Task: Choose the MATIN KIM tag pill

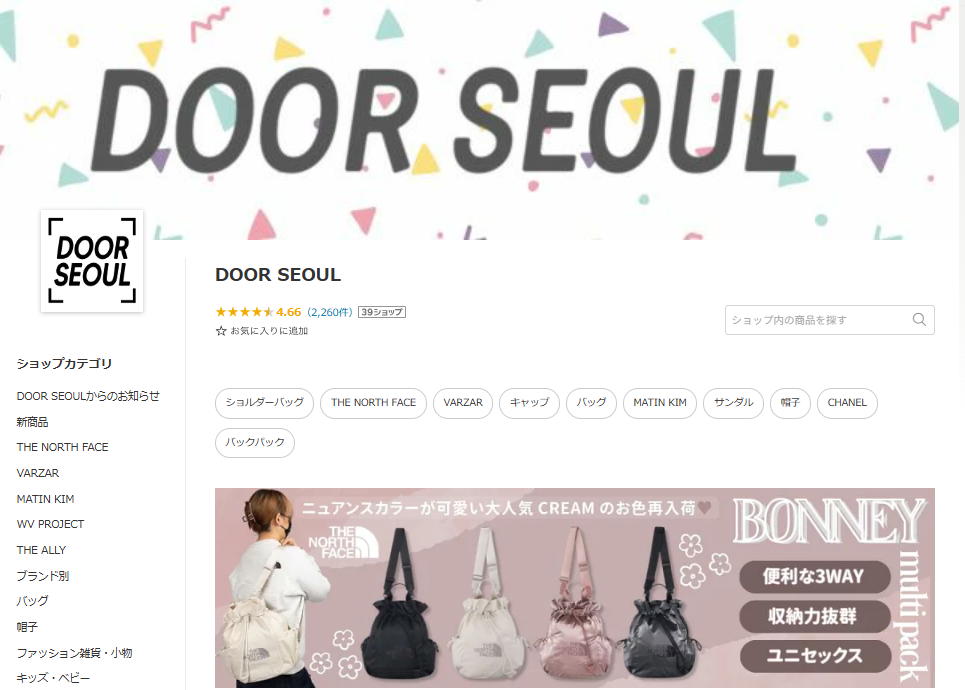Action: coord(660,403)
